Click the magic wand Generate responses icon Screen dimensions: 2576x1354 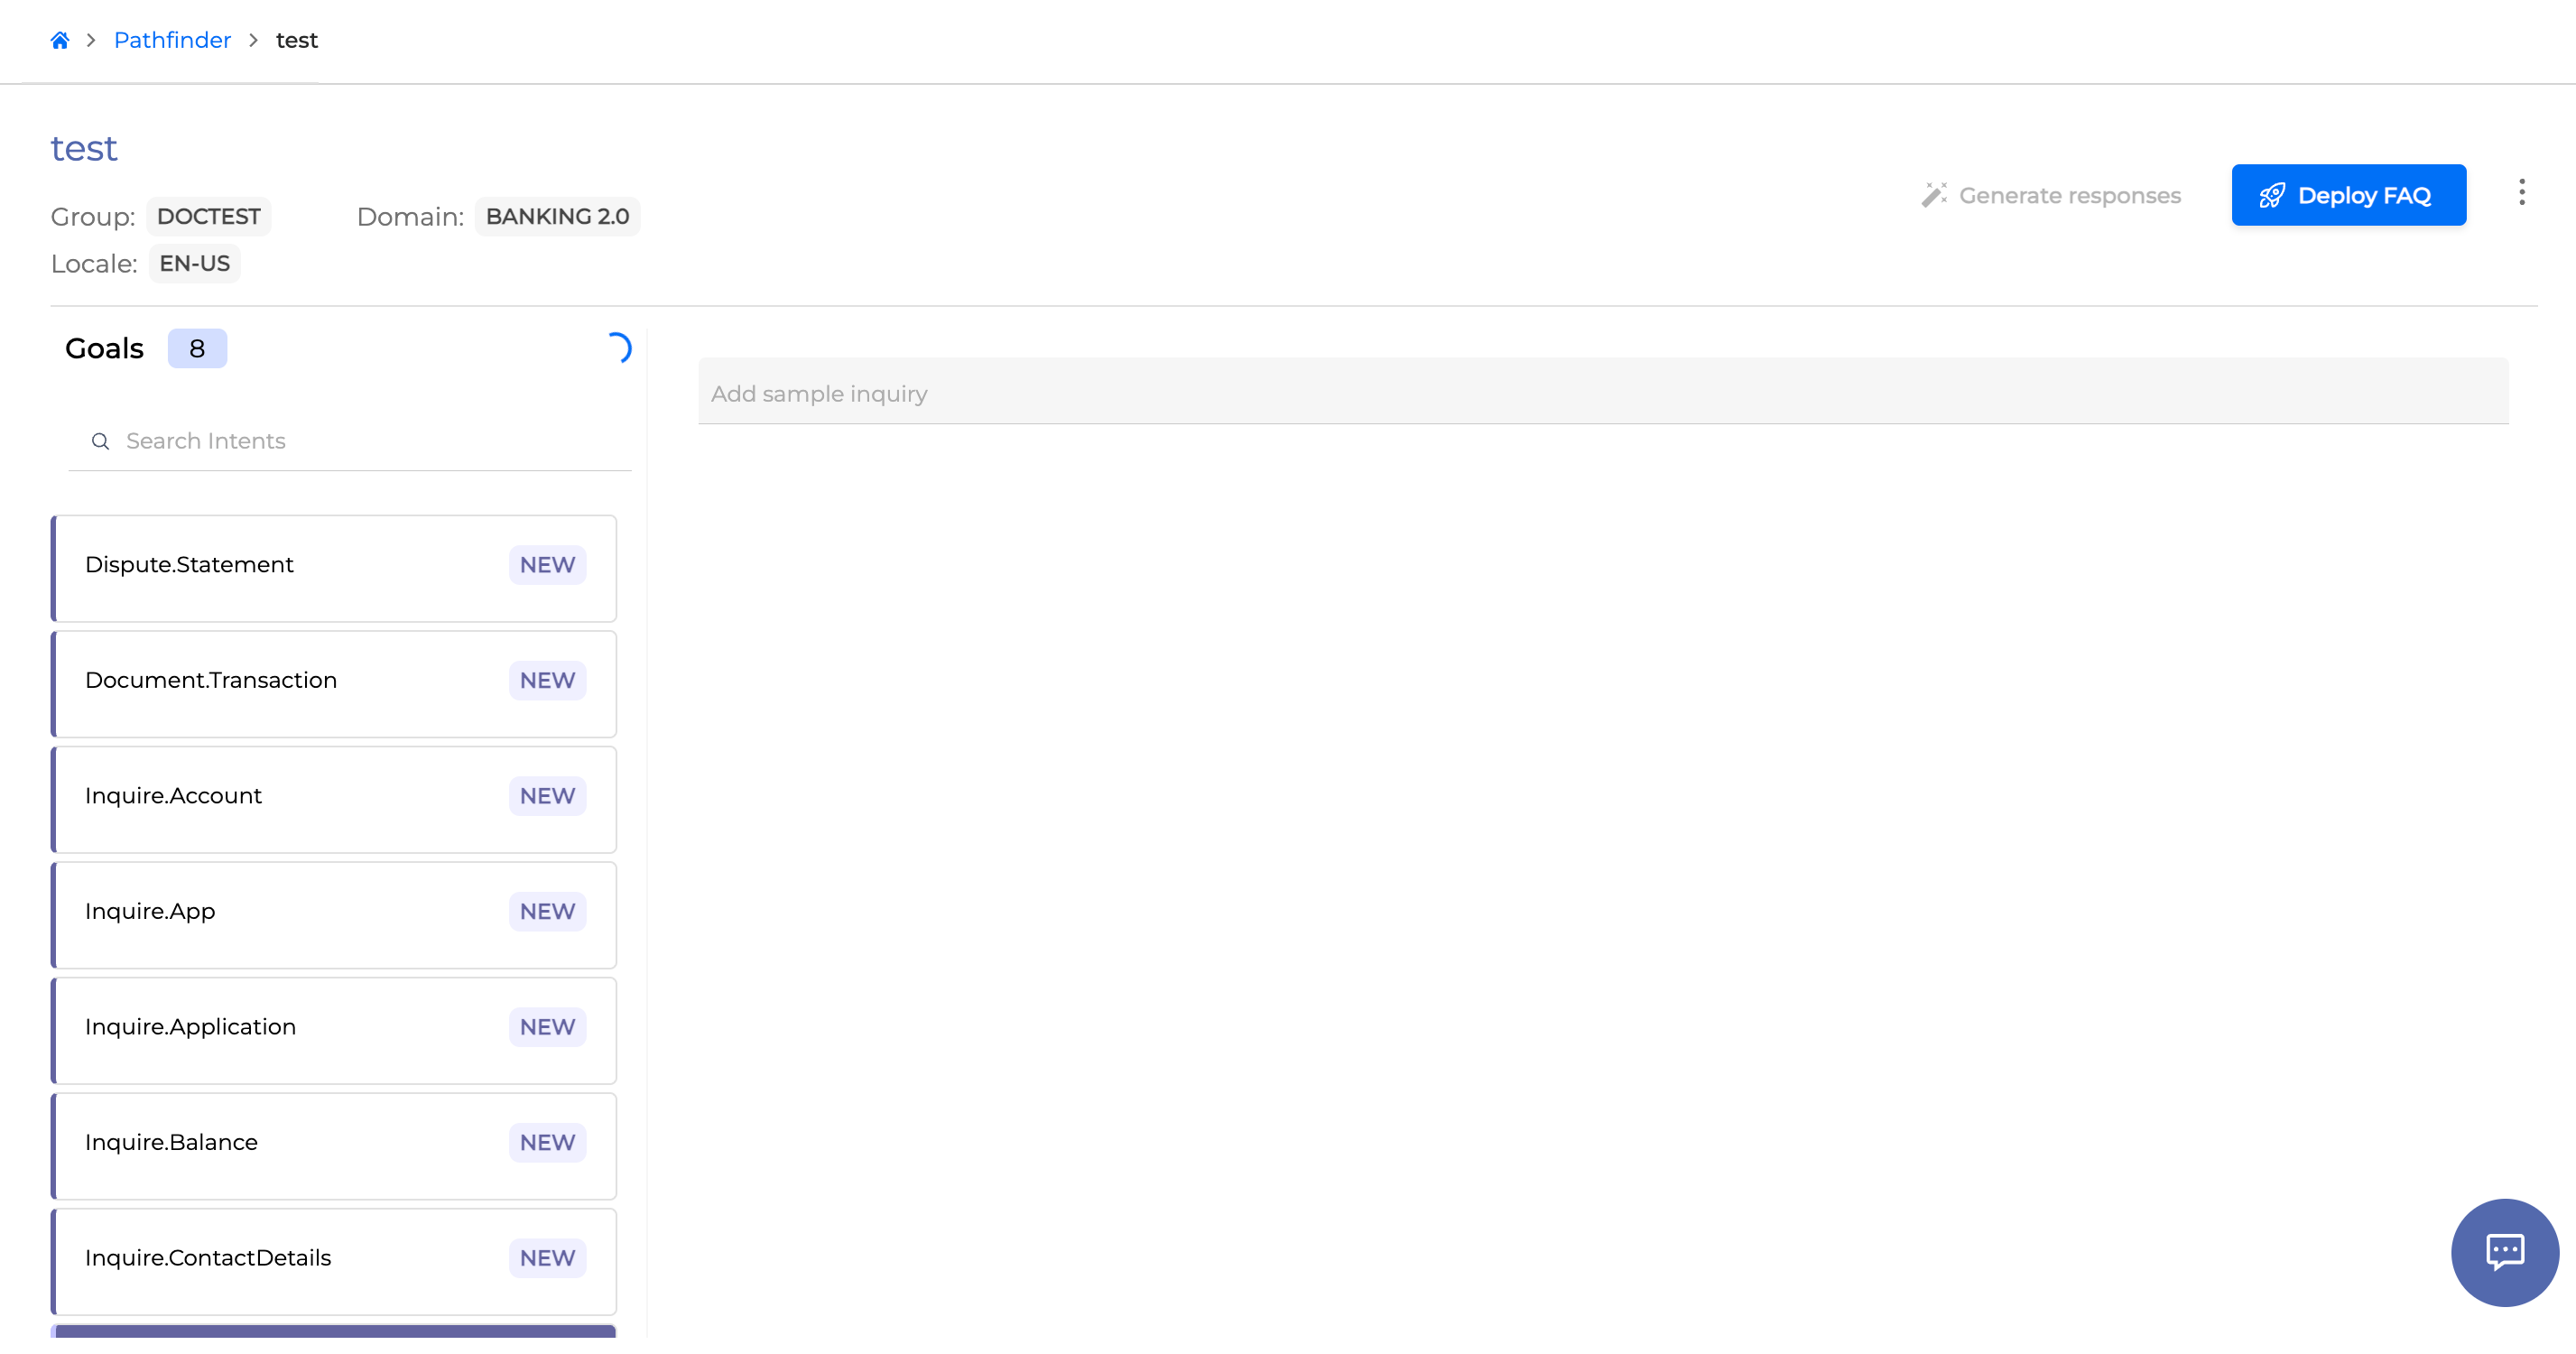point(1934,195)
